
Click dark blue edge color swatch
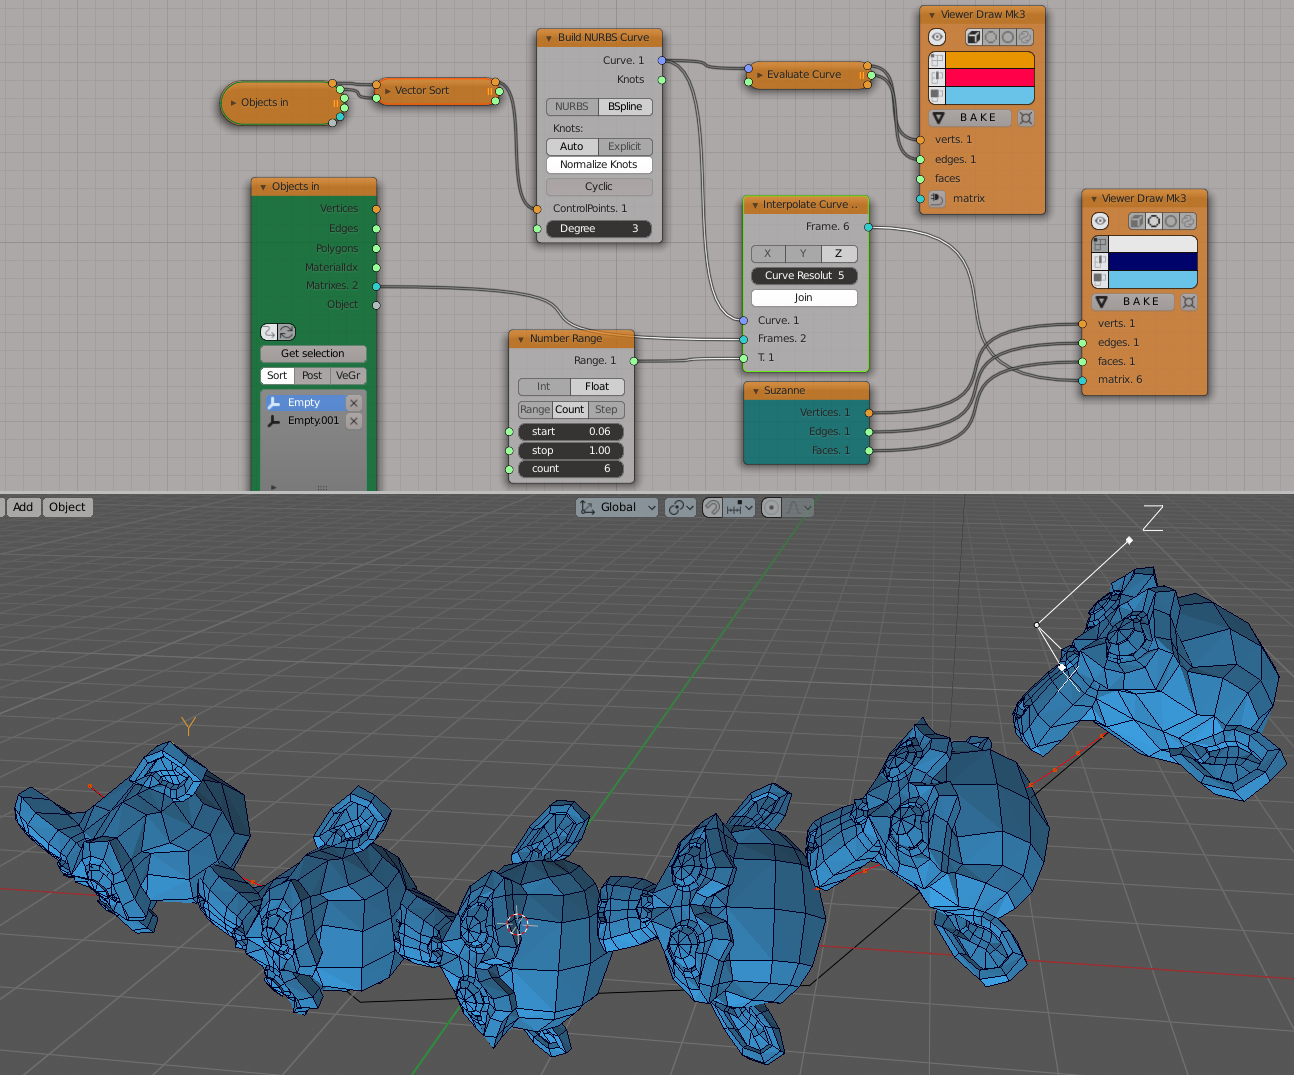1152,261
